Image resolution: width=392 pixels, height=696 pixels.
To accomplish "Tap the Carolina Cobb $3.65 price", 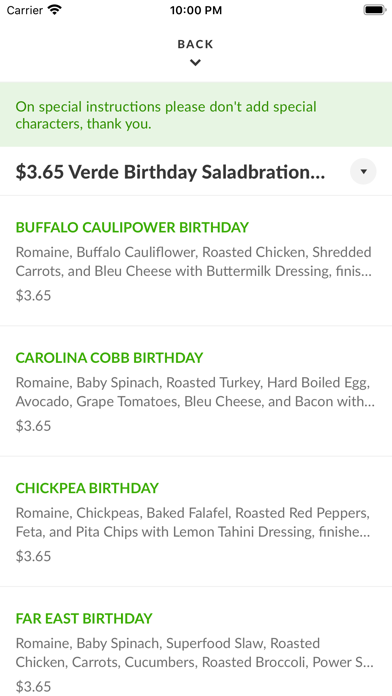I will [x=33, y=426].
